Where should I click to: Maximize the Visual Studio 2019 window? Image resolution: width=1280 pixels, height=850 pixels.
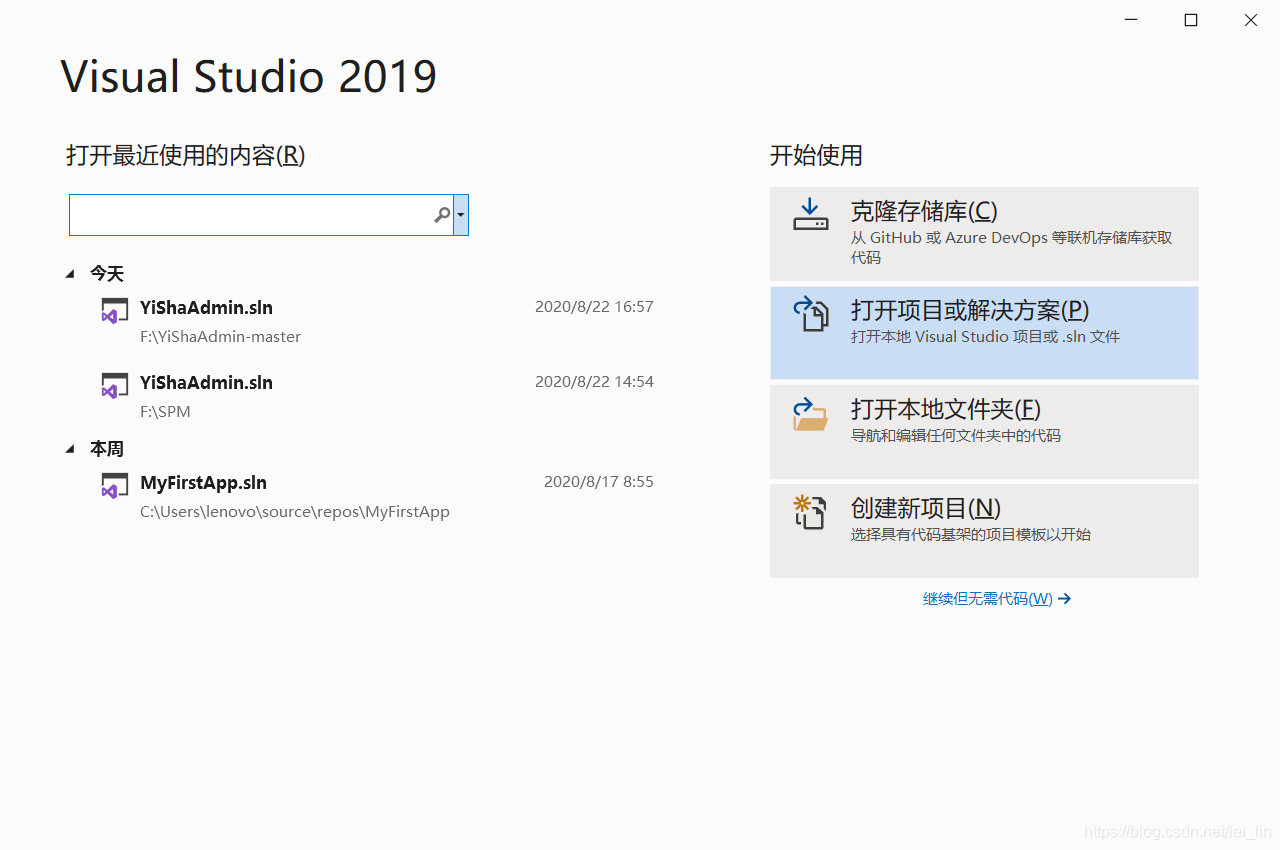(x=1191, y=20)
